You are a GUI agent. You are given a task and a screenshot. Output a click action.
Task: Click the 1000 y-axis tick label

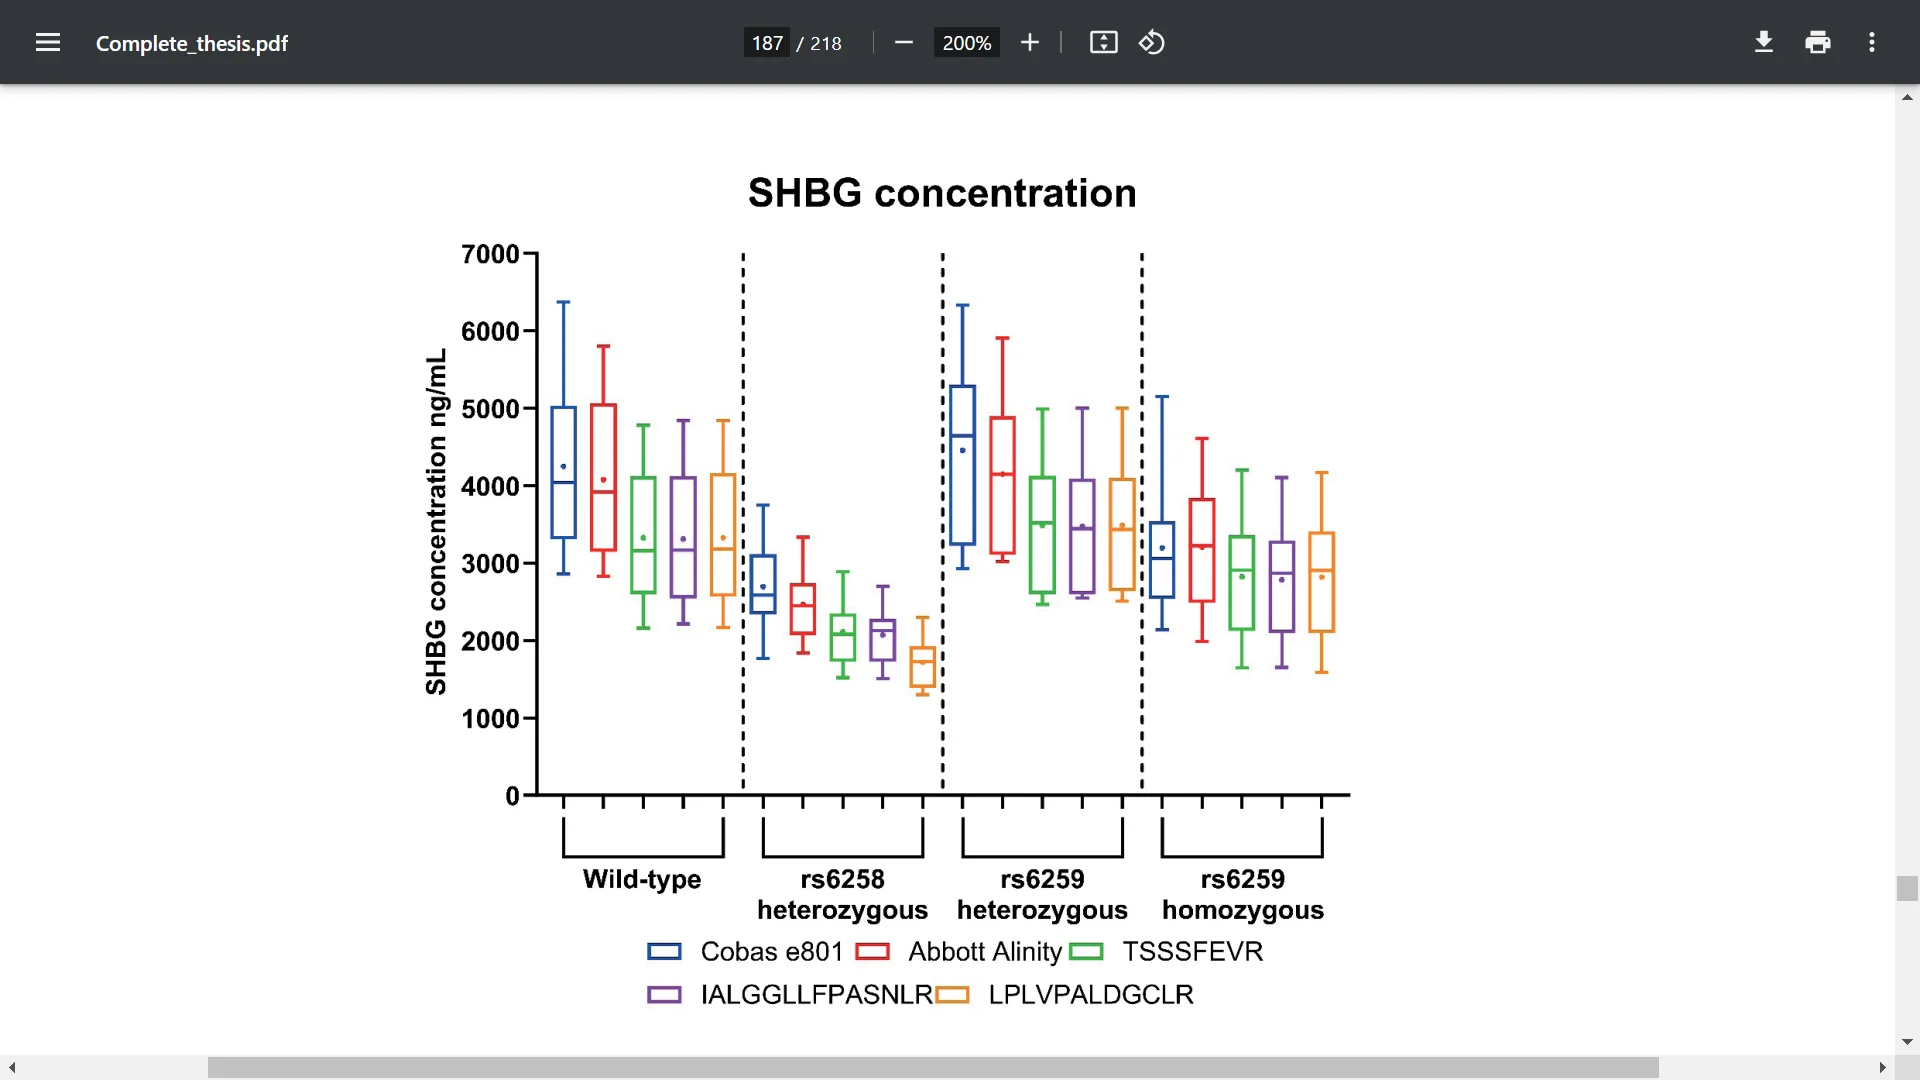(x=490, y=719)
